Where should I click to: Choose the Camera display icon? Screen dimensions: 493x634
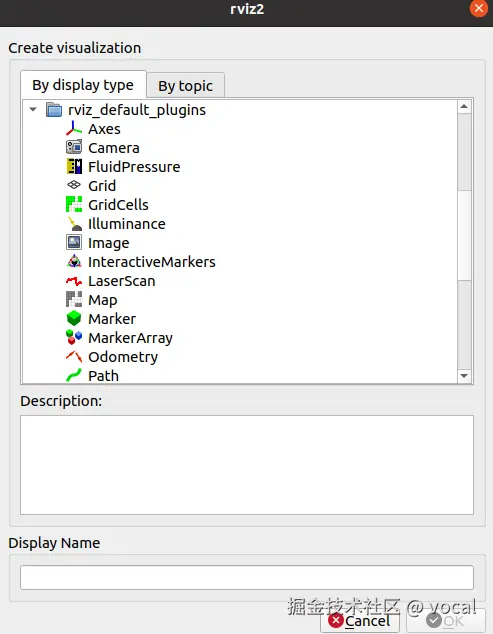coord(74,147)
